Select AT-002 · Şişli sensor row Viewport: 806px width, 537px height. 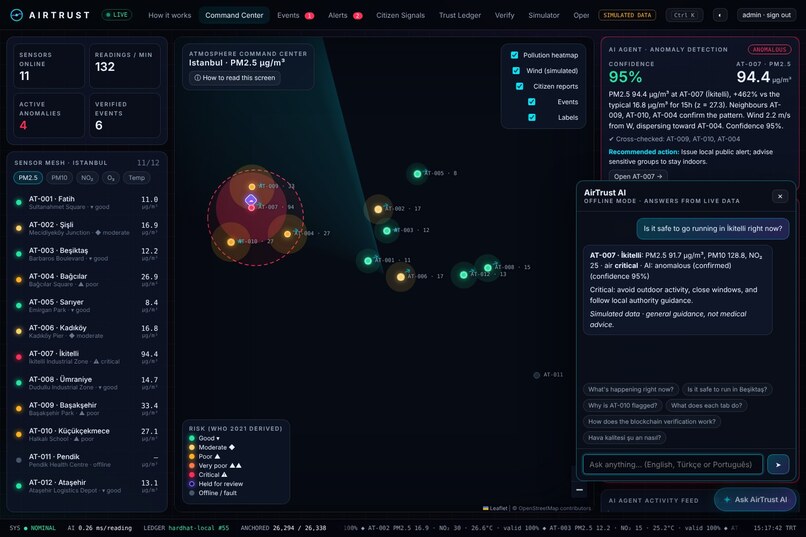click(x=87, y=228)
